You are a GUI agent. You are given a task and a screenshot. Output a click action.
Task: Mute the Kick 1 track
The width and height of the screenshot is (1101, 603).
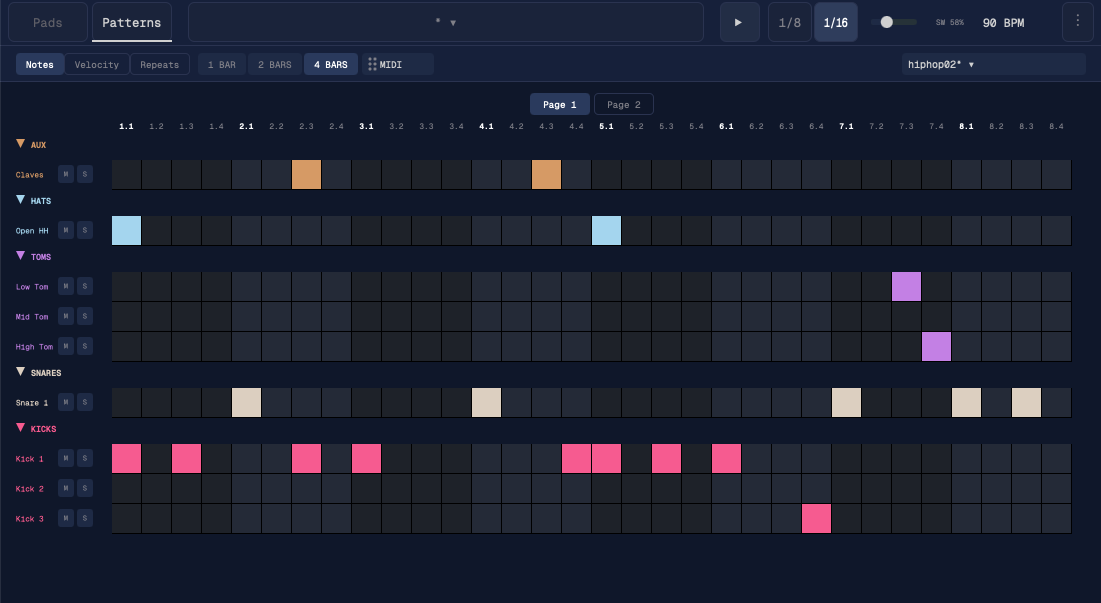66,458
